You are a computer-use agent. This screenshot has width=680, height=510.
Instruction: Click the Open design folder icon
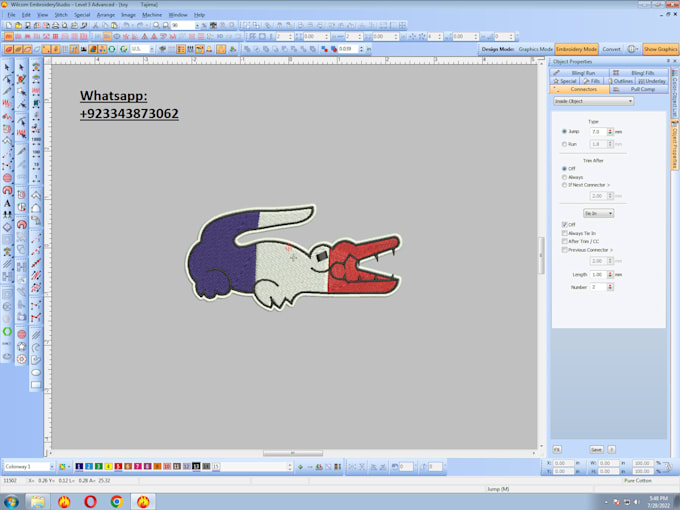18,26
